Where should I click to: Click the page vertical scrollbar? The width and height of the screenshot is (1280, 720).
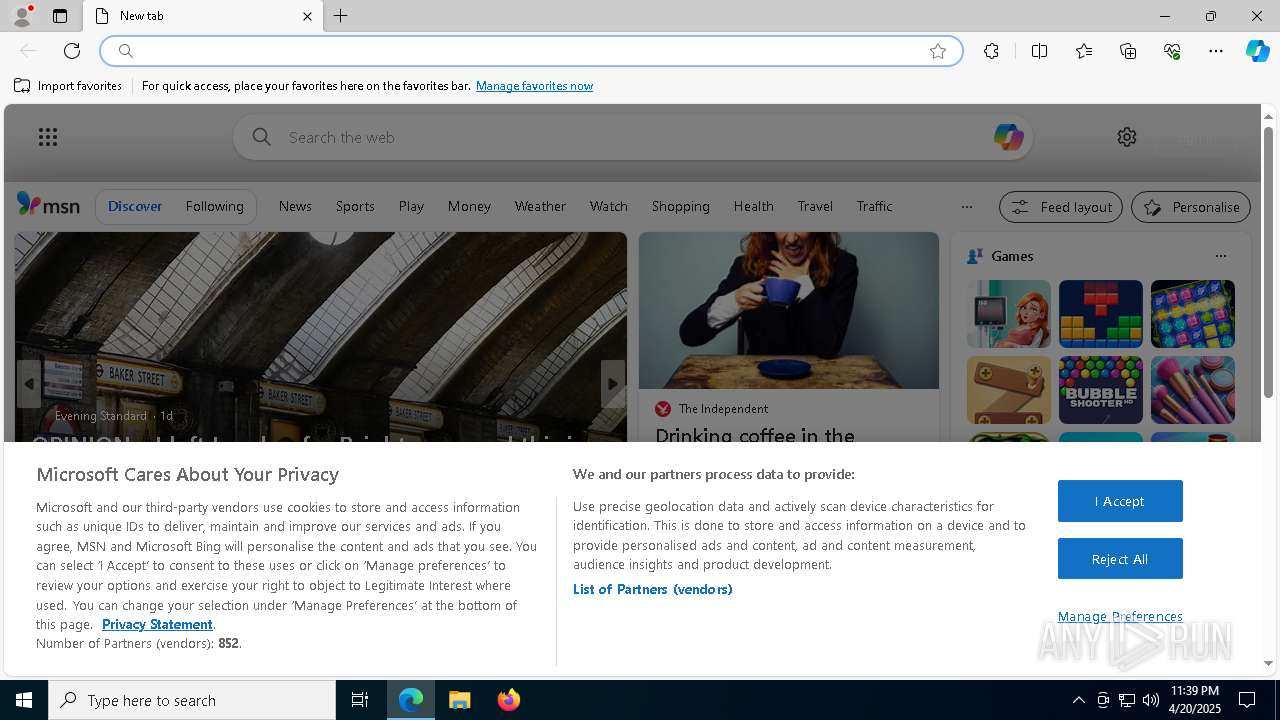(1269, 264)
